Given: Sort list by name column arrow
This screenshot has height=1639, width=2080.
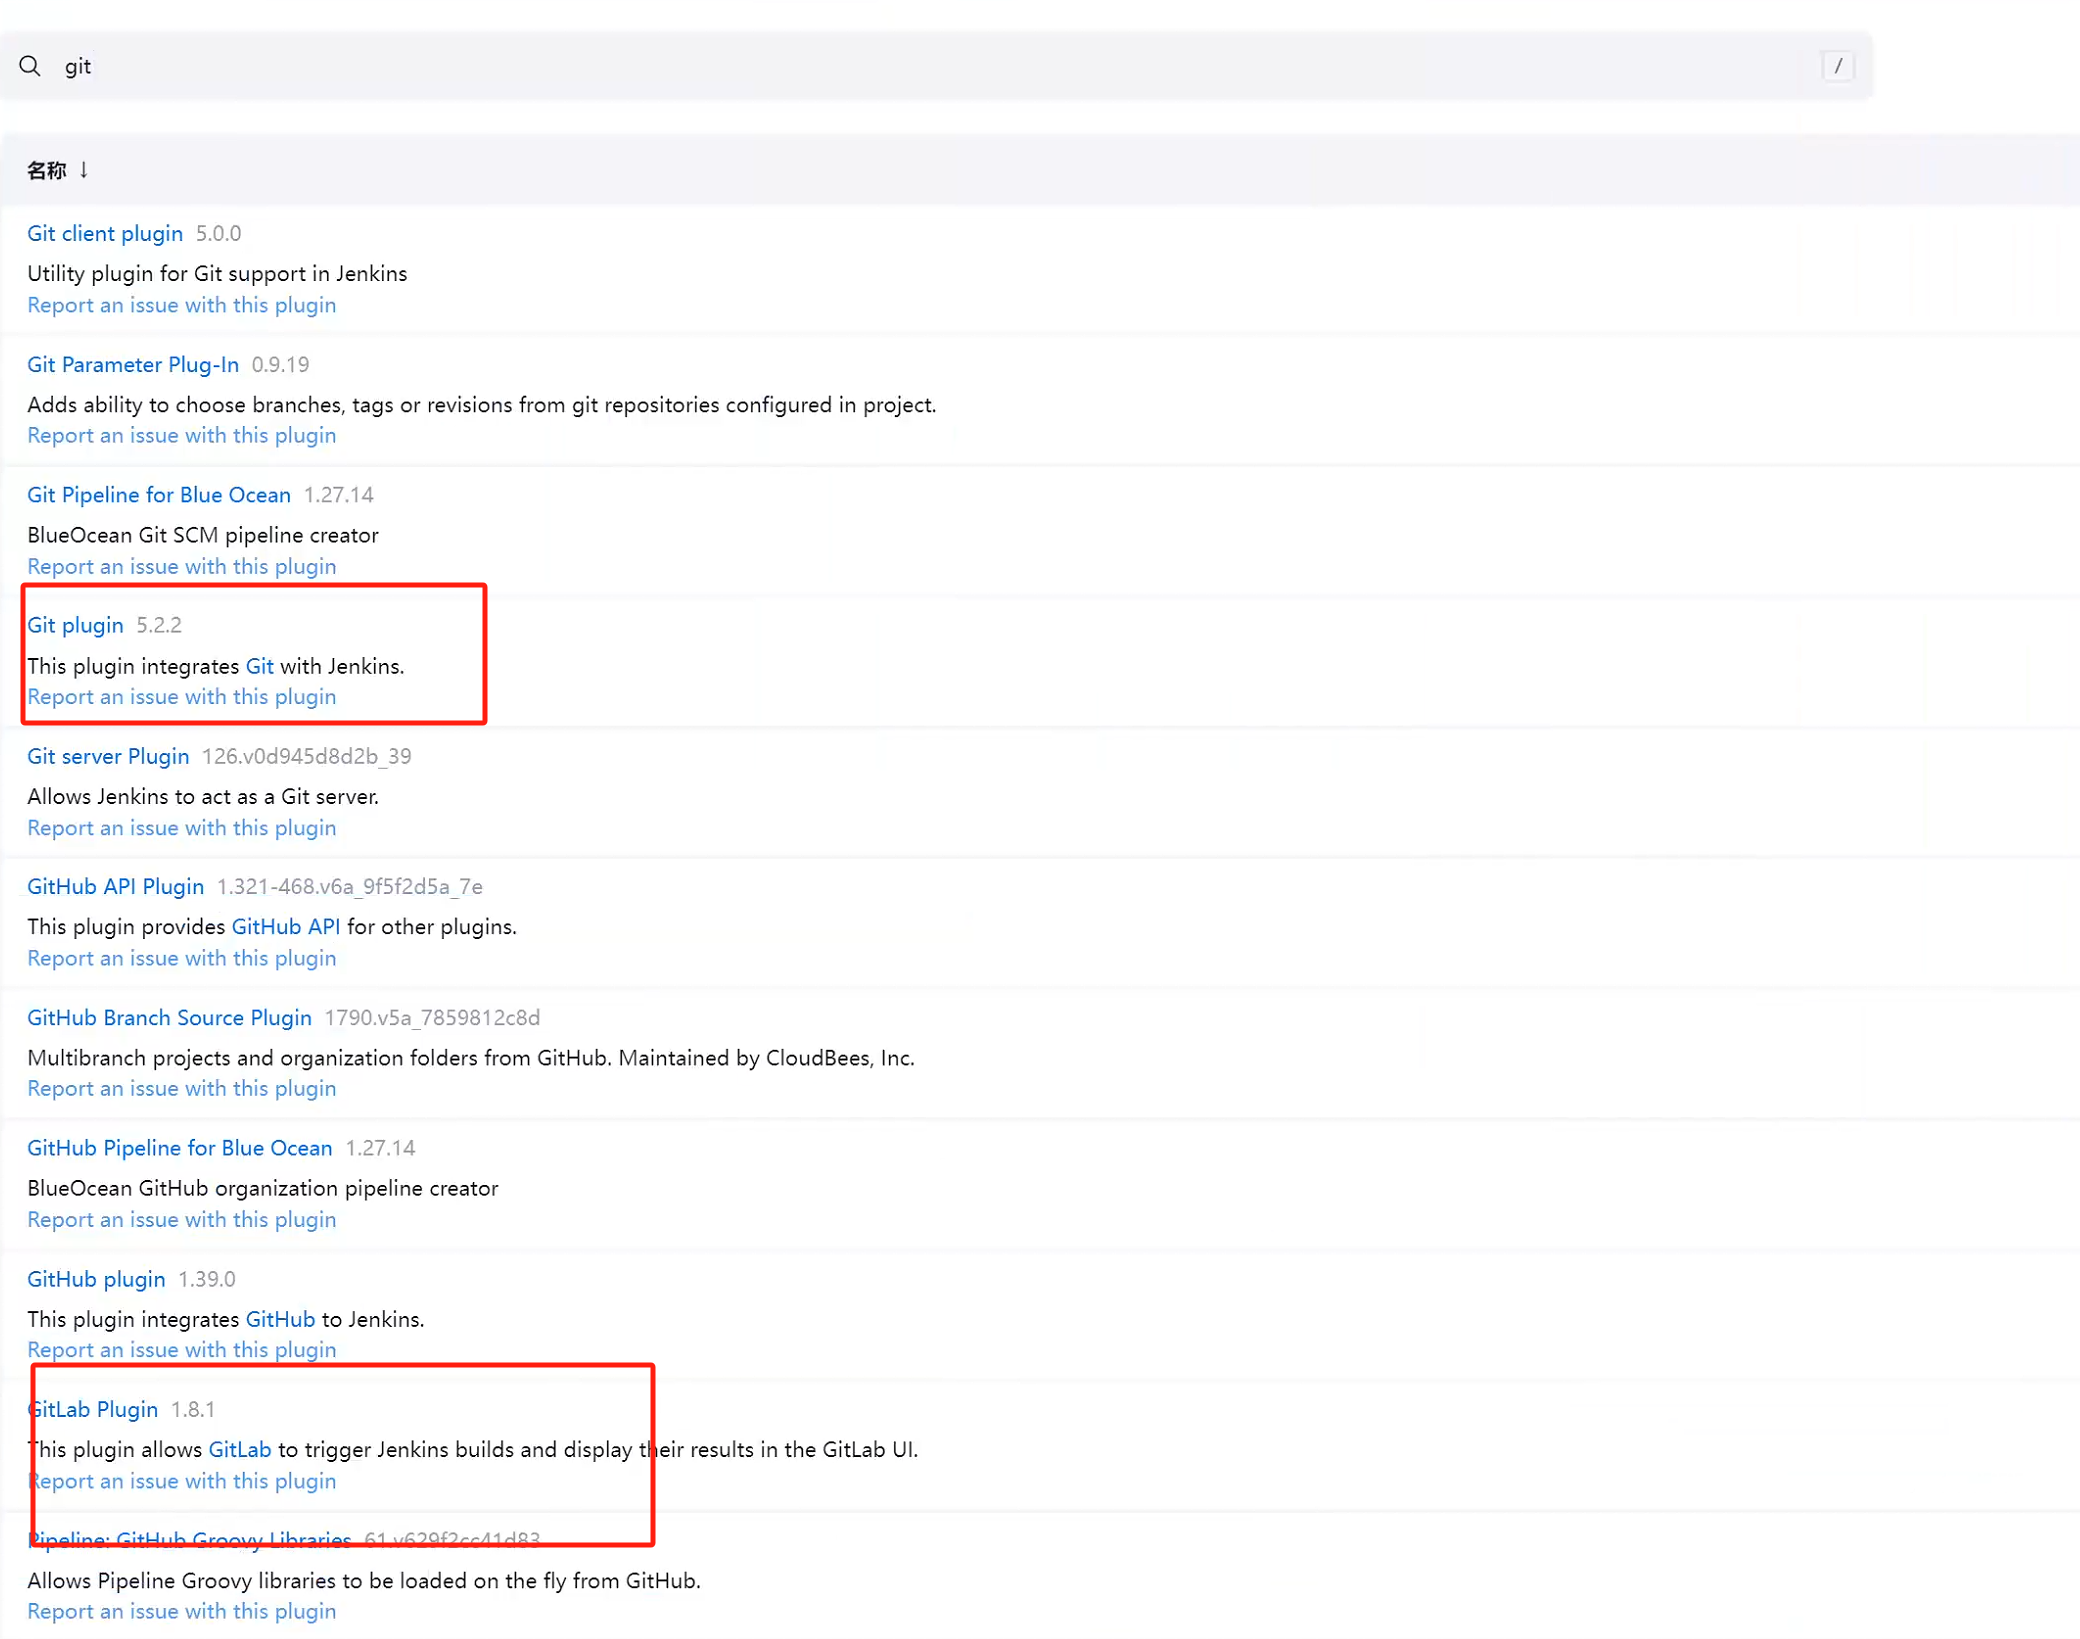Looking at the screenshot, I should pos(84,170).
